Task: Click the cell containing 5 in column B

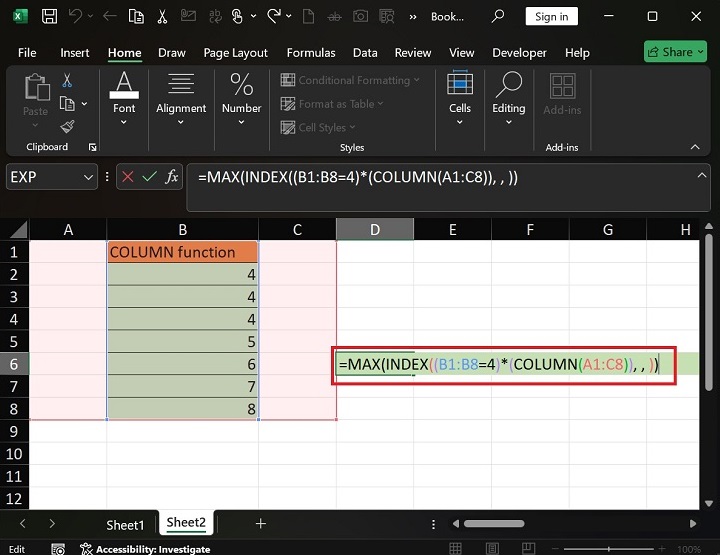Action: pyautogui.click(x=183, y=342)
